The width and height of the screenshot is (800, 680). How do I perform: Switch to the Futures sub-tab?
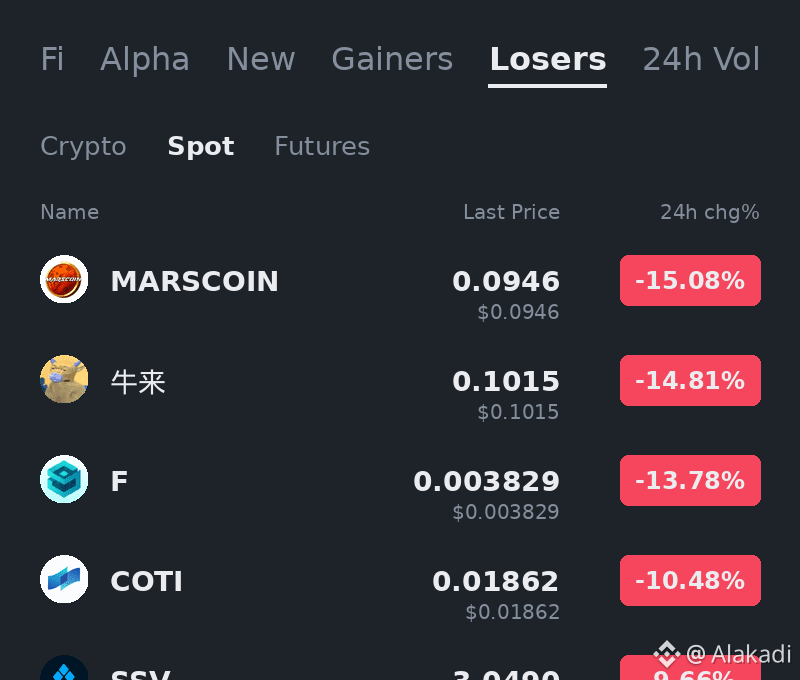pyautogui.click(x=322, y=146)
